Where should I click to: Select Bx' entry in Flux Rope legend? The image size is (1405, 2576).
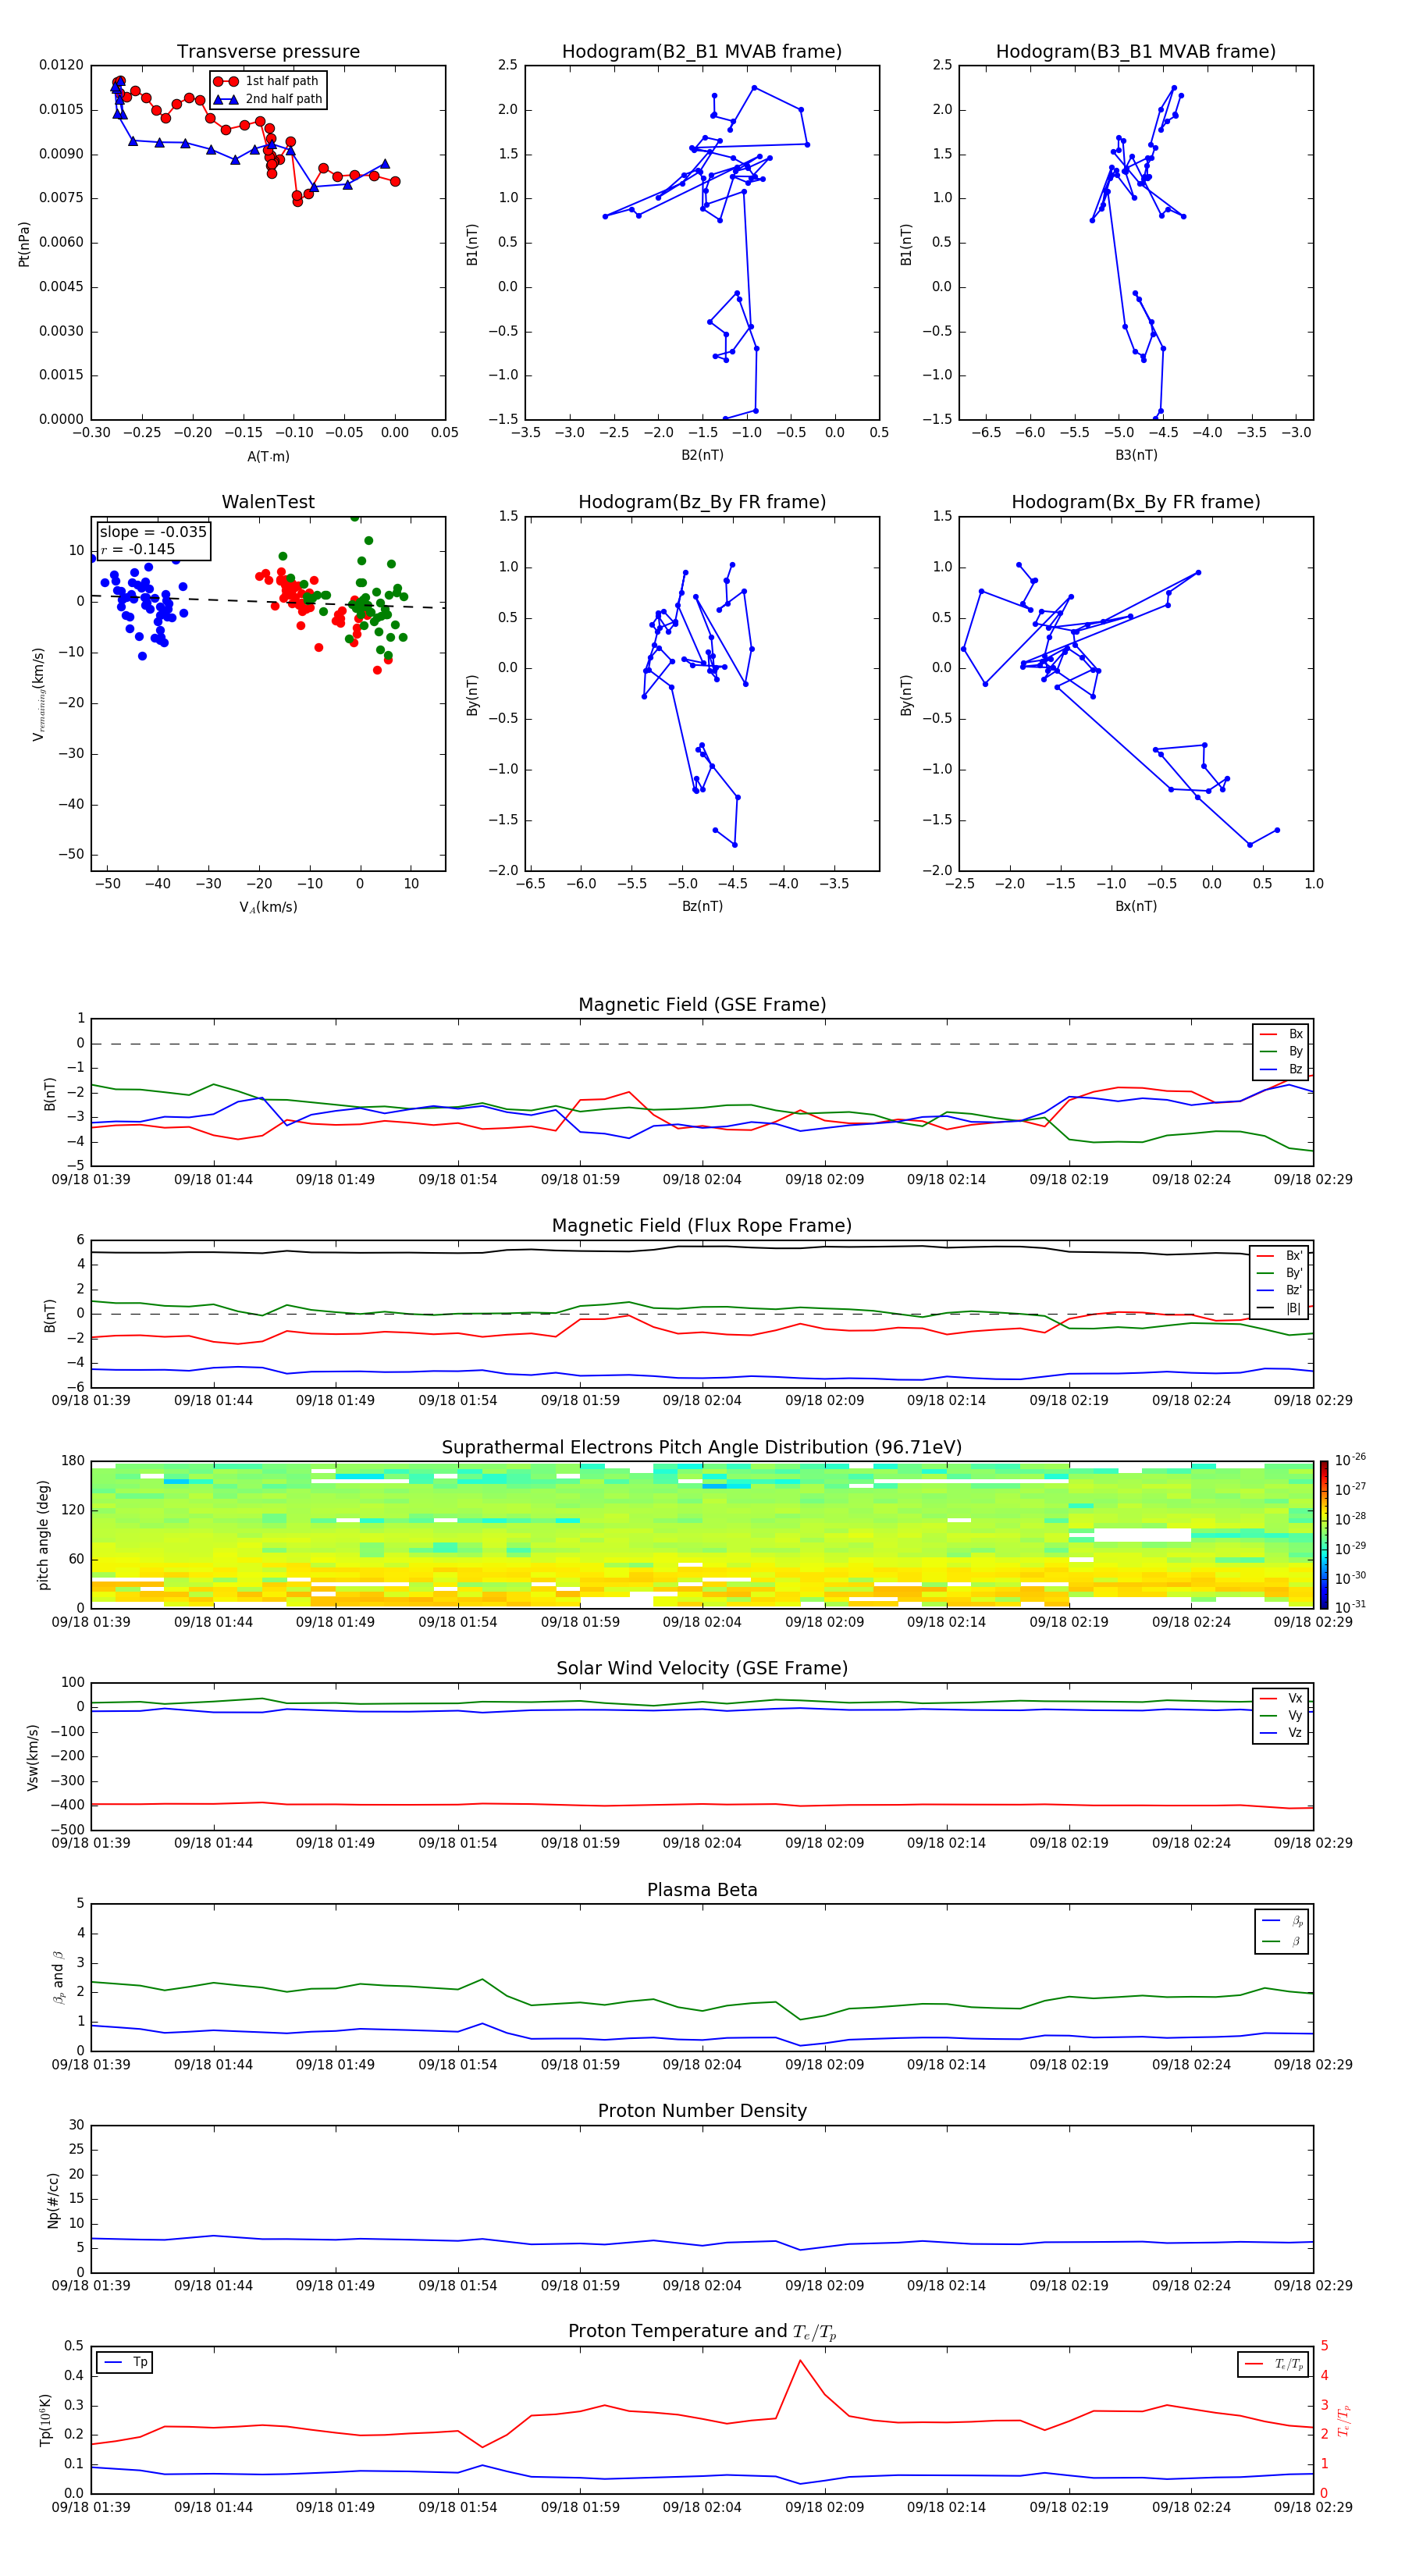[x=1280, y=1256]
